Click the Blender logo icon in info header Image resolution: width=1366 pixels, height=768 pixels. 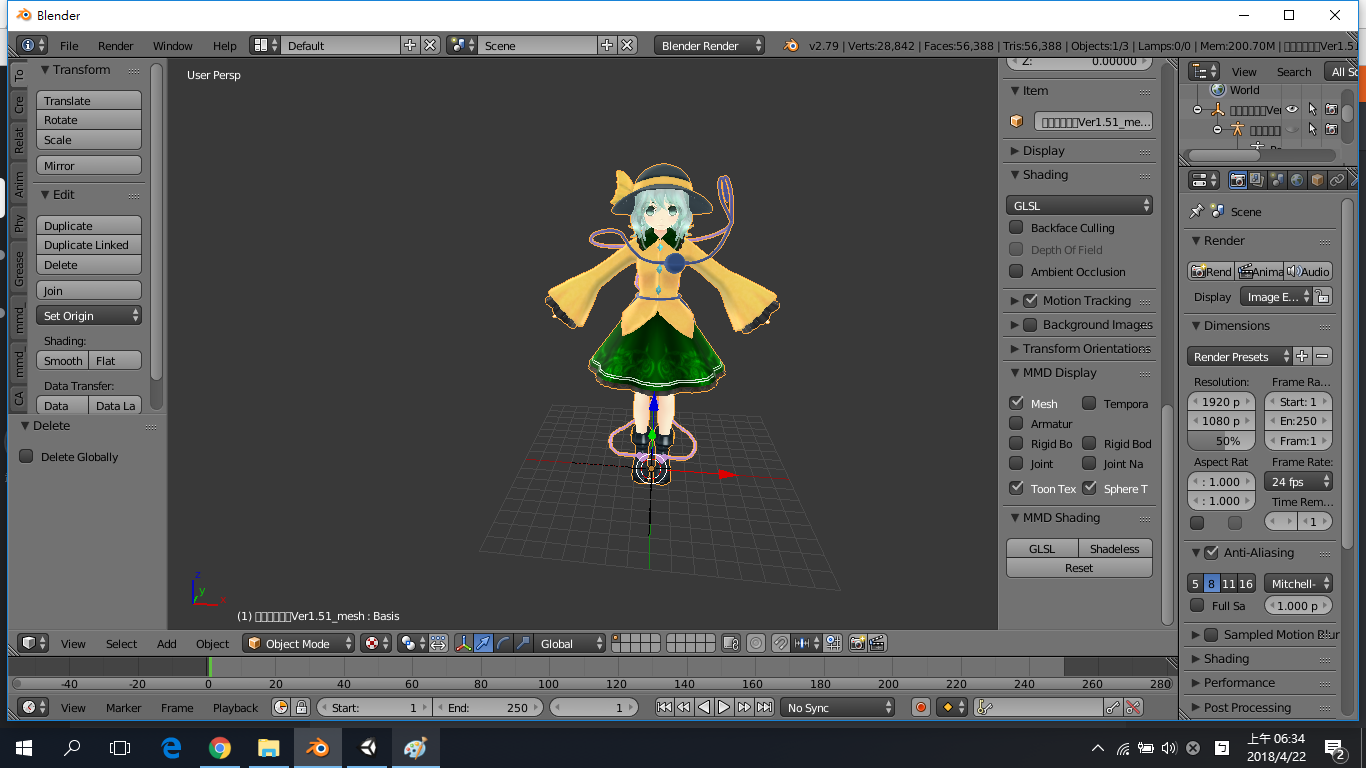pos(791,45)
